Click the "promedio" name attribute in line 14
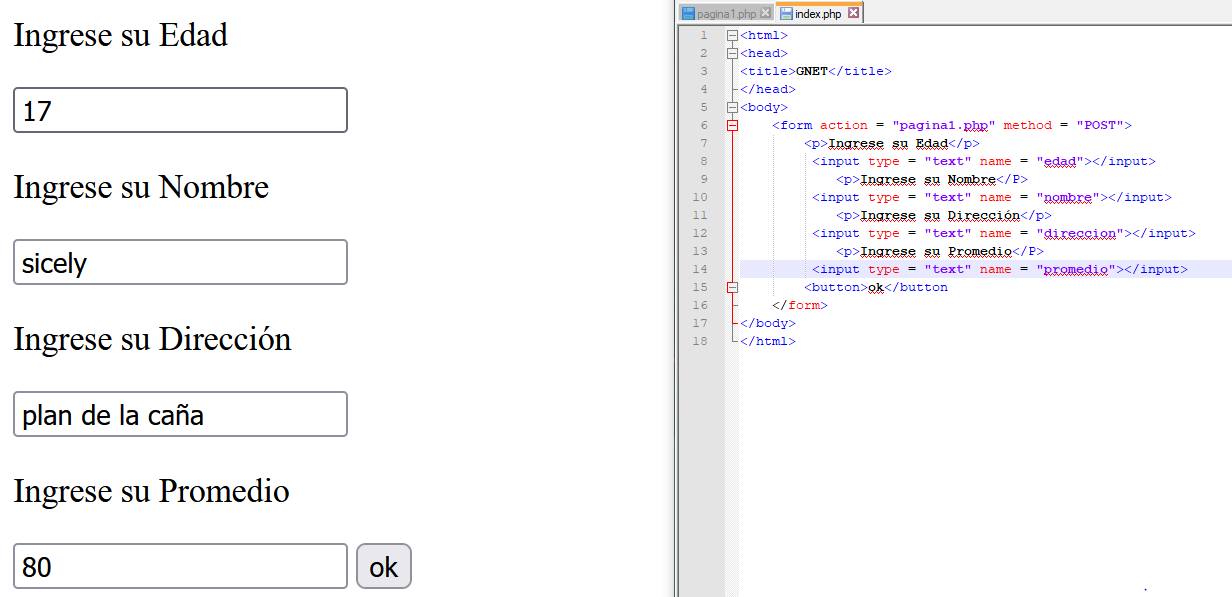The width and height of the screenshot is (1232, 597). 1076,269
